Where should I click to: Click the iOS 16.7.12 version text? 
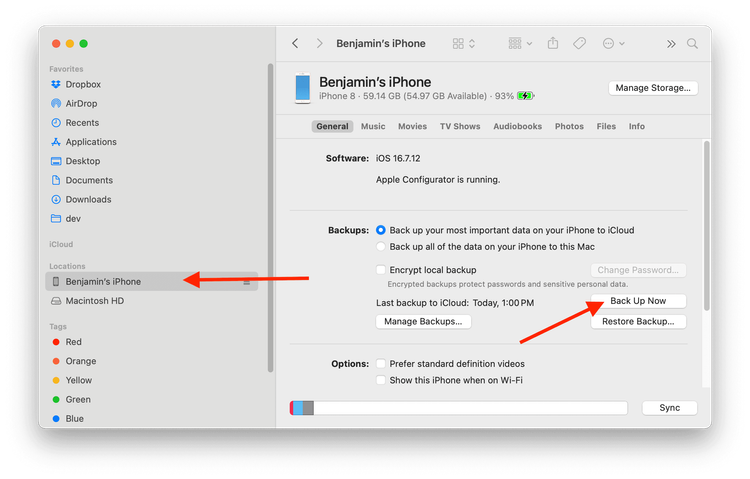[398, 158]
